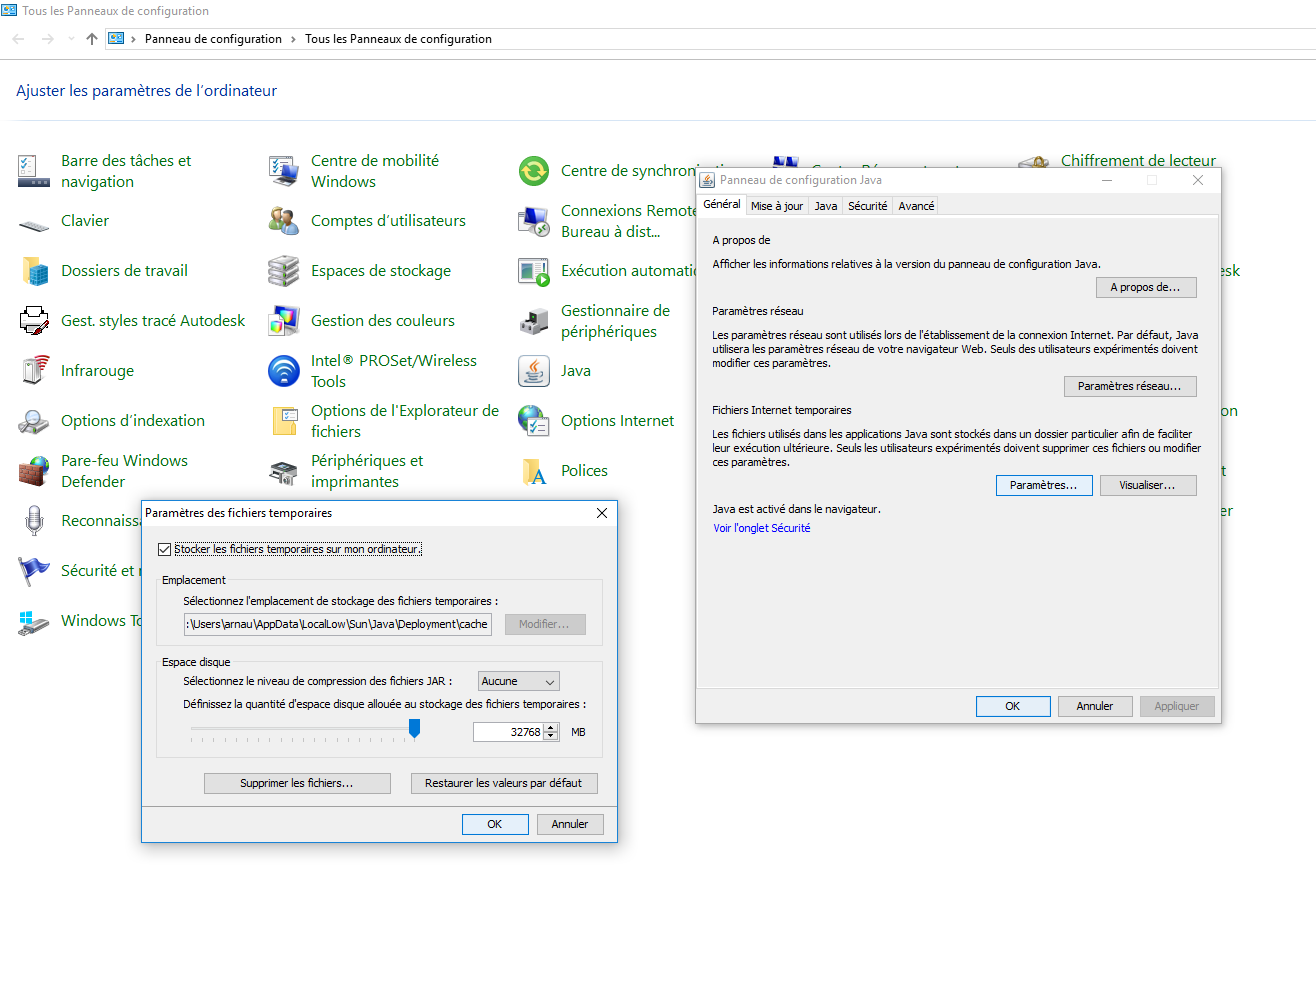
Task: Open Barre des tâches et navigation icon
Action: coord(34,171)
